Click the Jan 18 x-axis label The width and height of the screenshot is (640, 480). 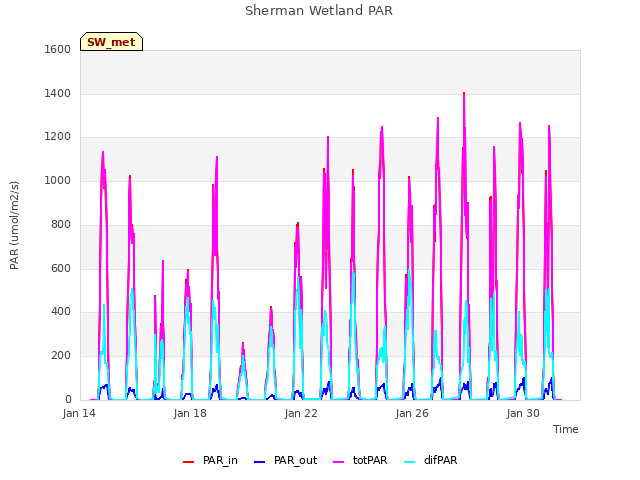tap(190, 413)
